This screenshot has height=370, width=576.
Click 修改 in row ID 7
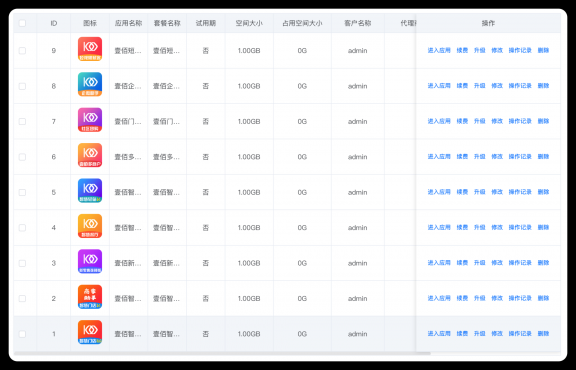pyautogui.click(x=497, y=121)
